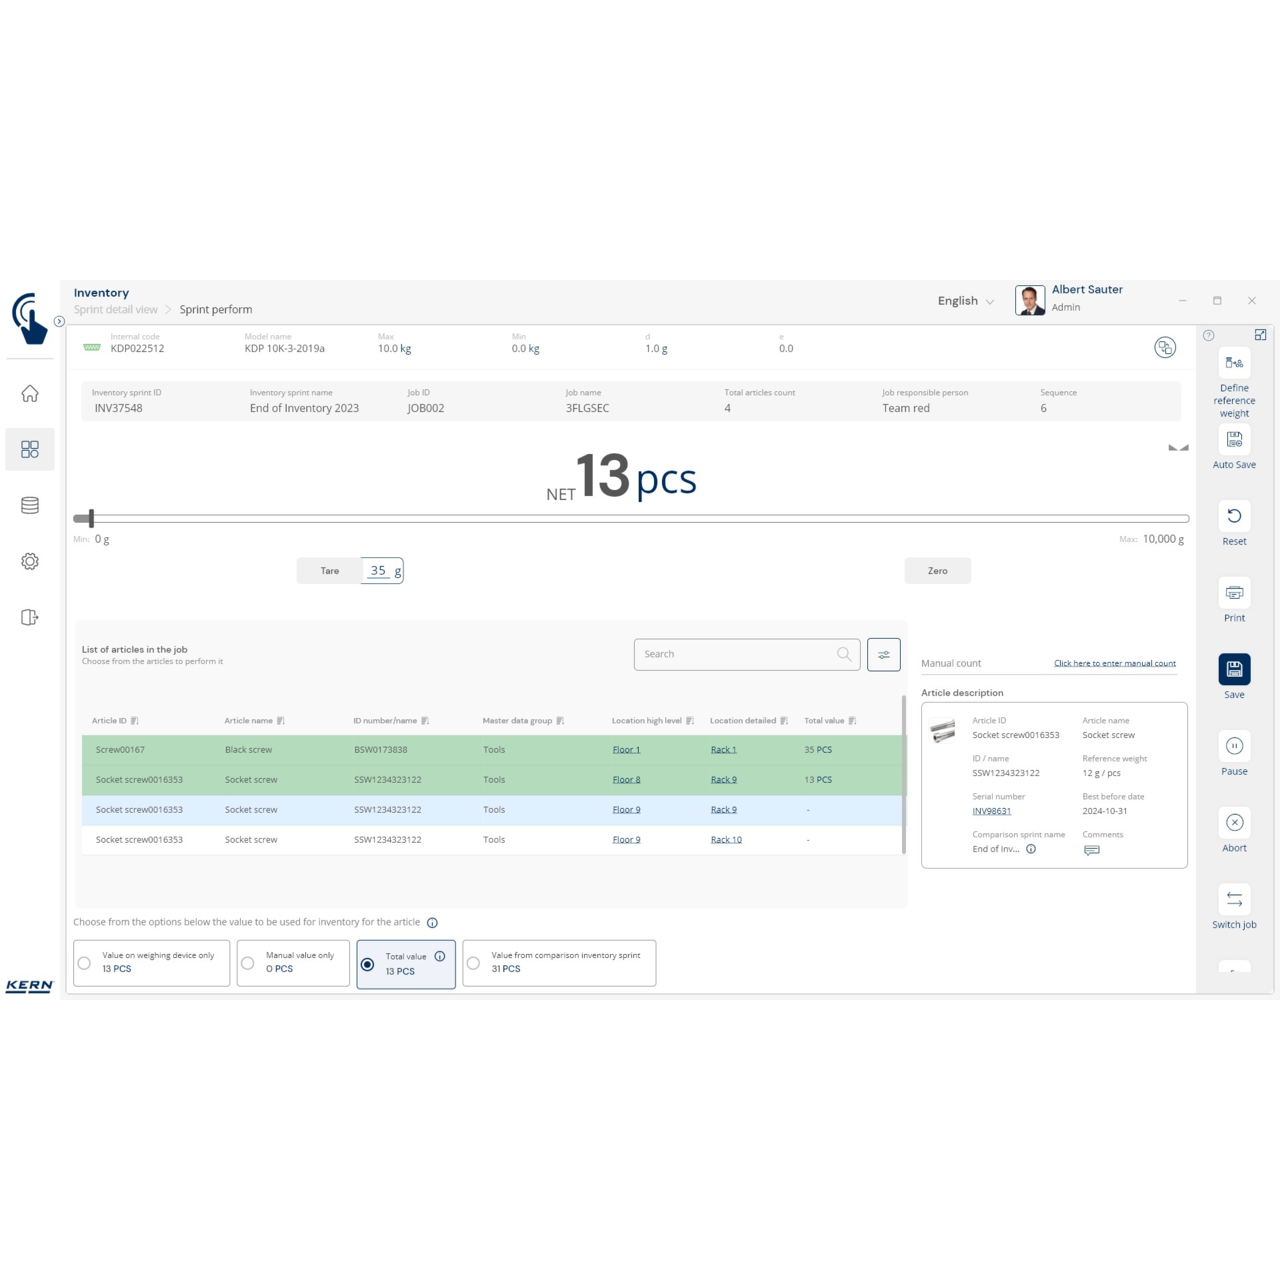Click the Switch job icon
Viewport: 1280px width, 1280px height.
coord(1234,899)
